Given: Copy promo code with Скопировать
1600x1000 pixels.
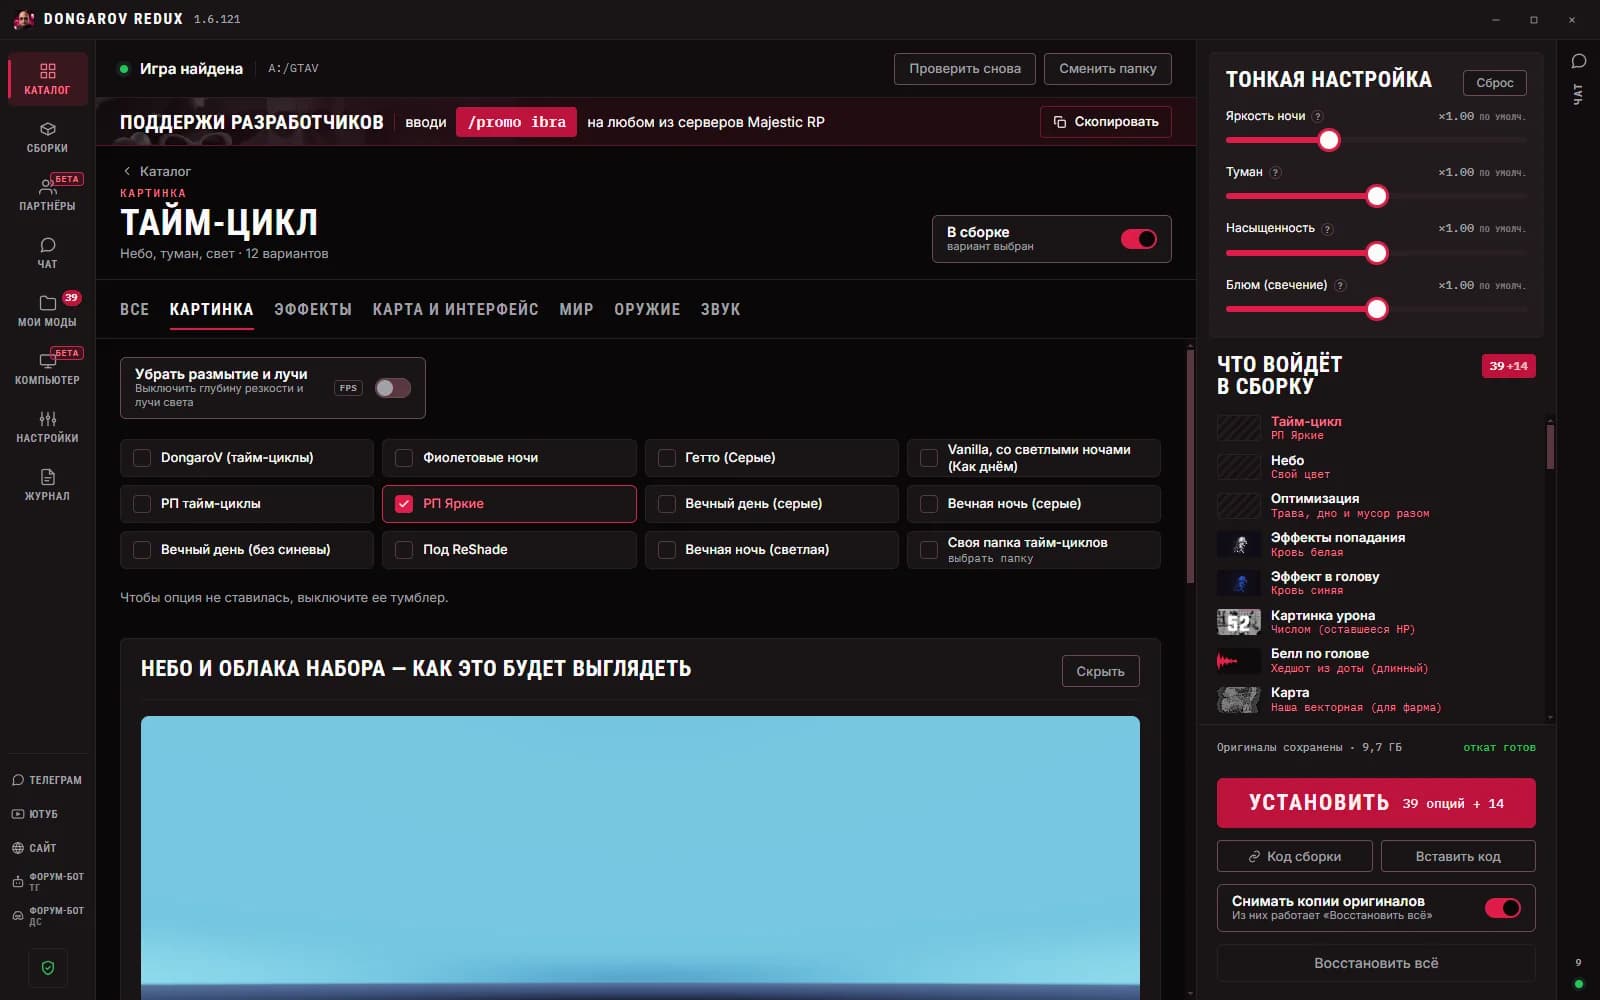Looking at the screenshot, I should [x=1105, y=122].
